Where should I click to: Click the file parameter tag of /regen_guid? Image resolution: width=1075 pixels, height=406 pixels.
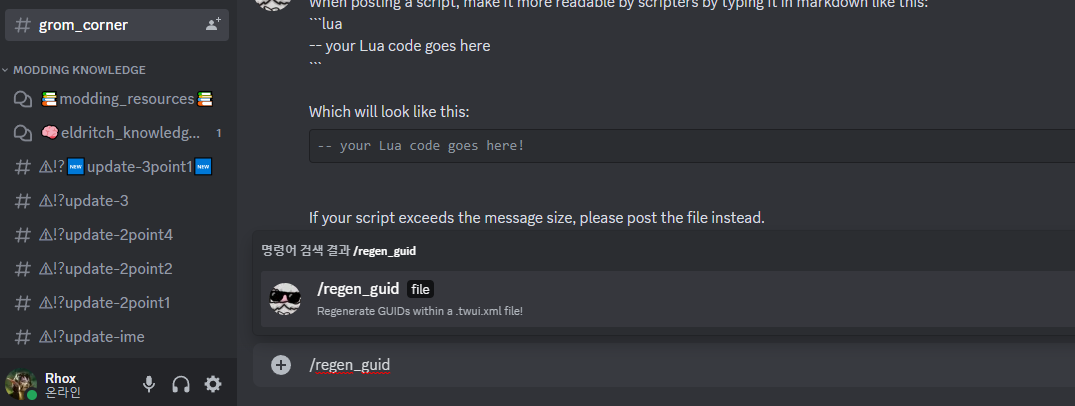click(x=420, y=289)
